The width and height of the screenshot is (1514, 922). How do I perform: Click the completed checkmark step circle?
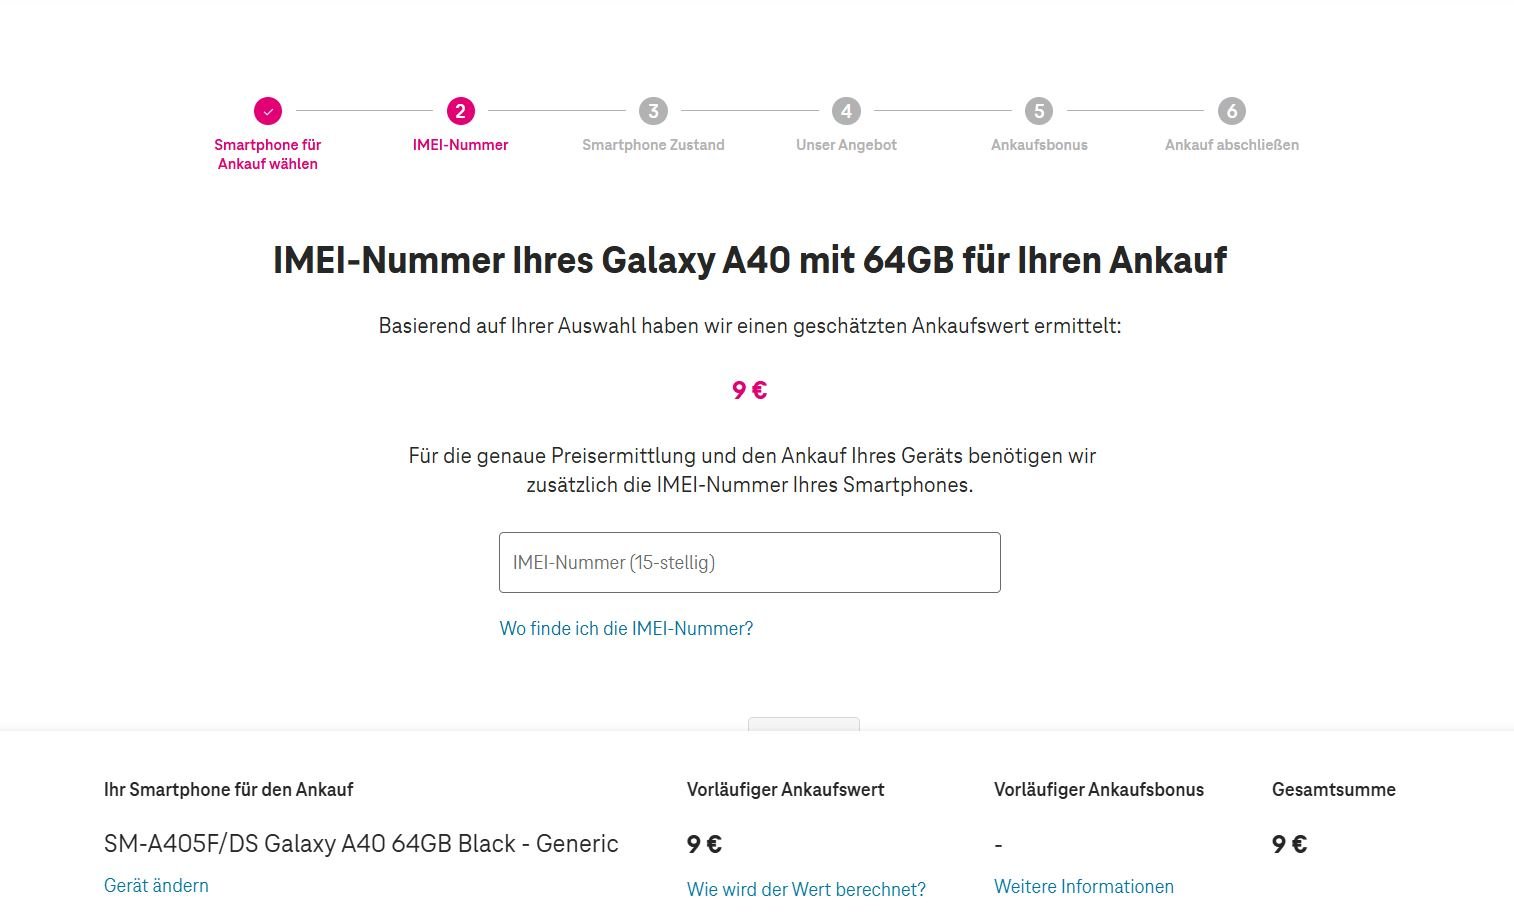pos(268,111)
